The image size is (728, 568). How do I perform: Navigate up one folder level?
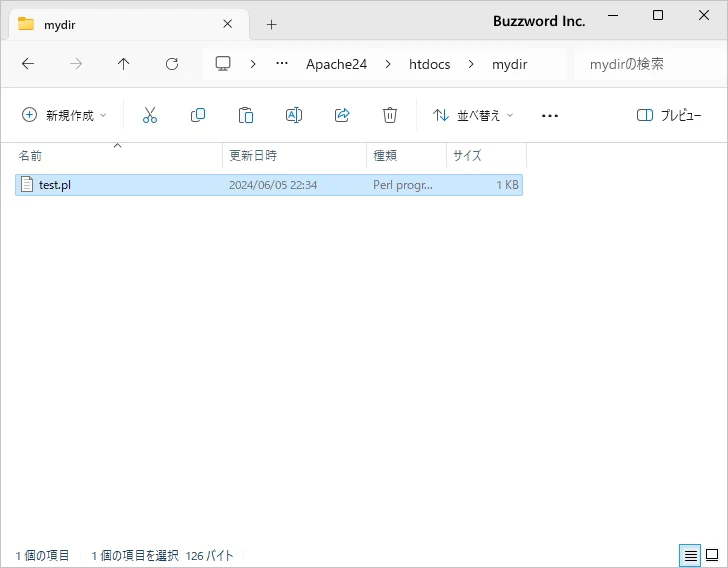click(x=124, y=64)
